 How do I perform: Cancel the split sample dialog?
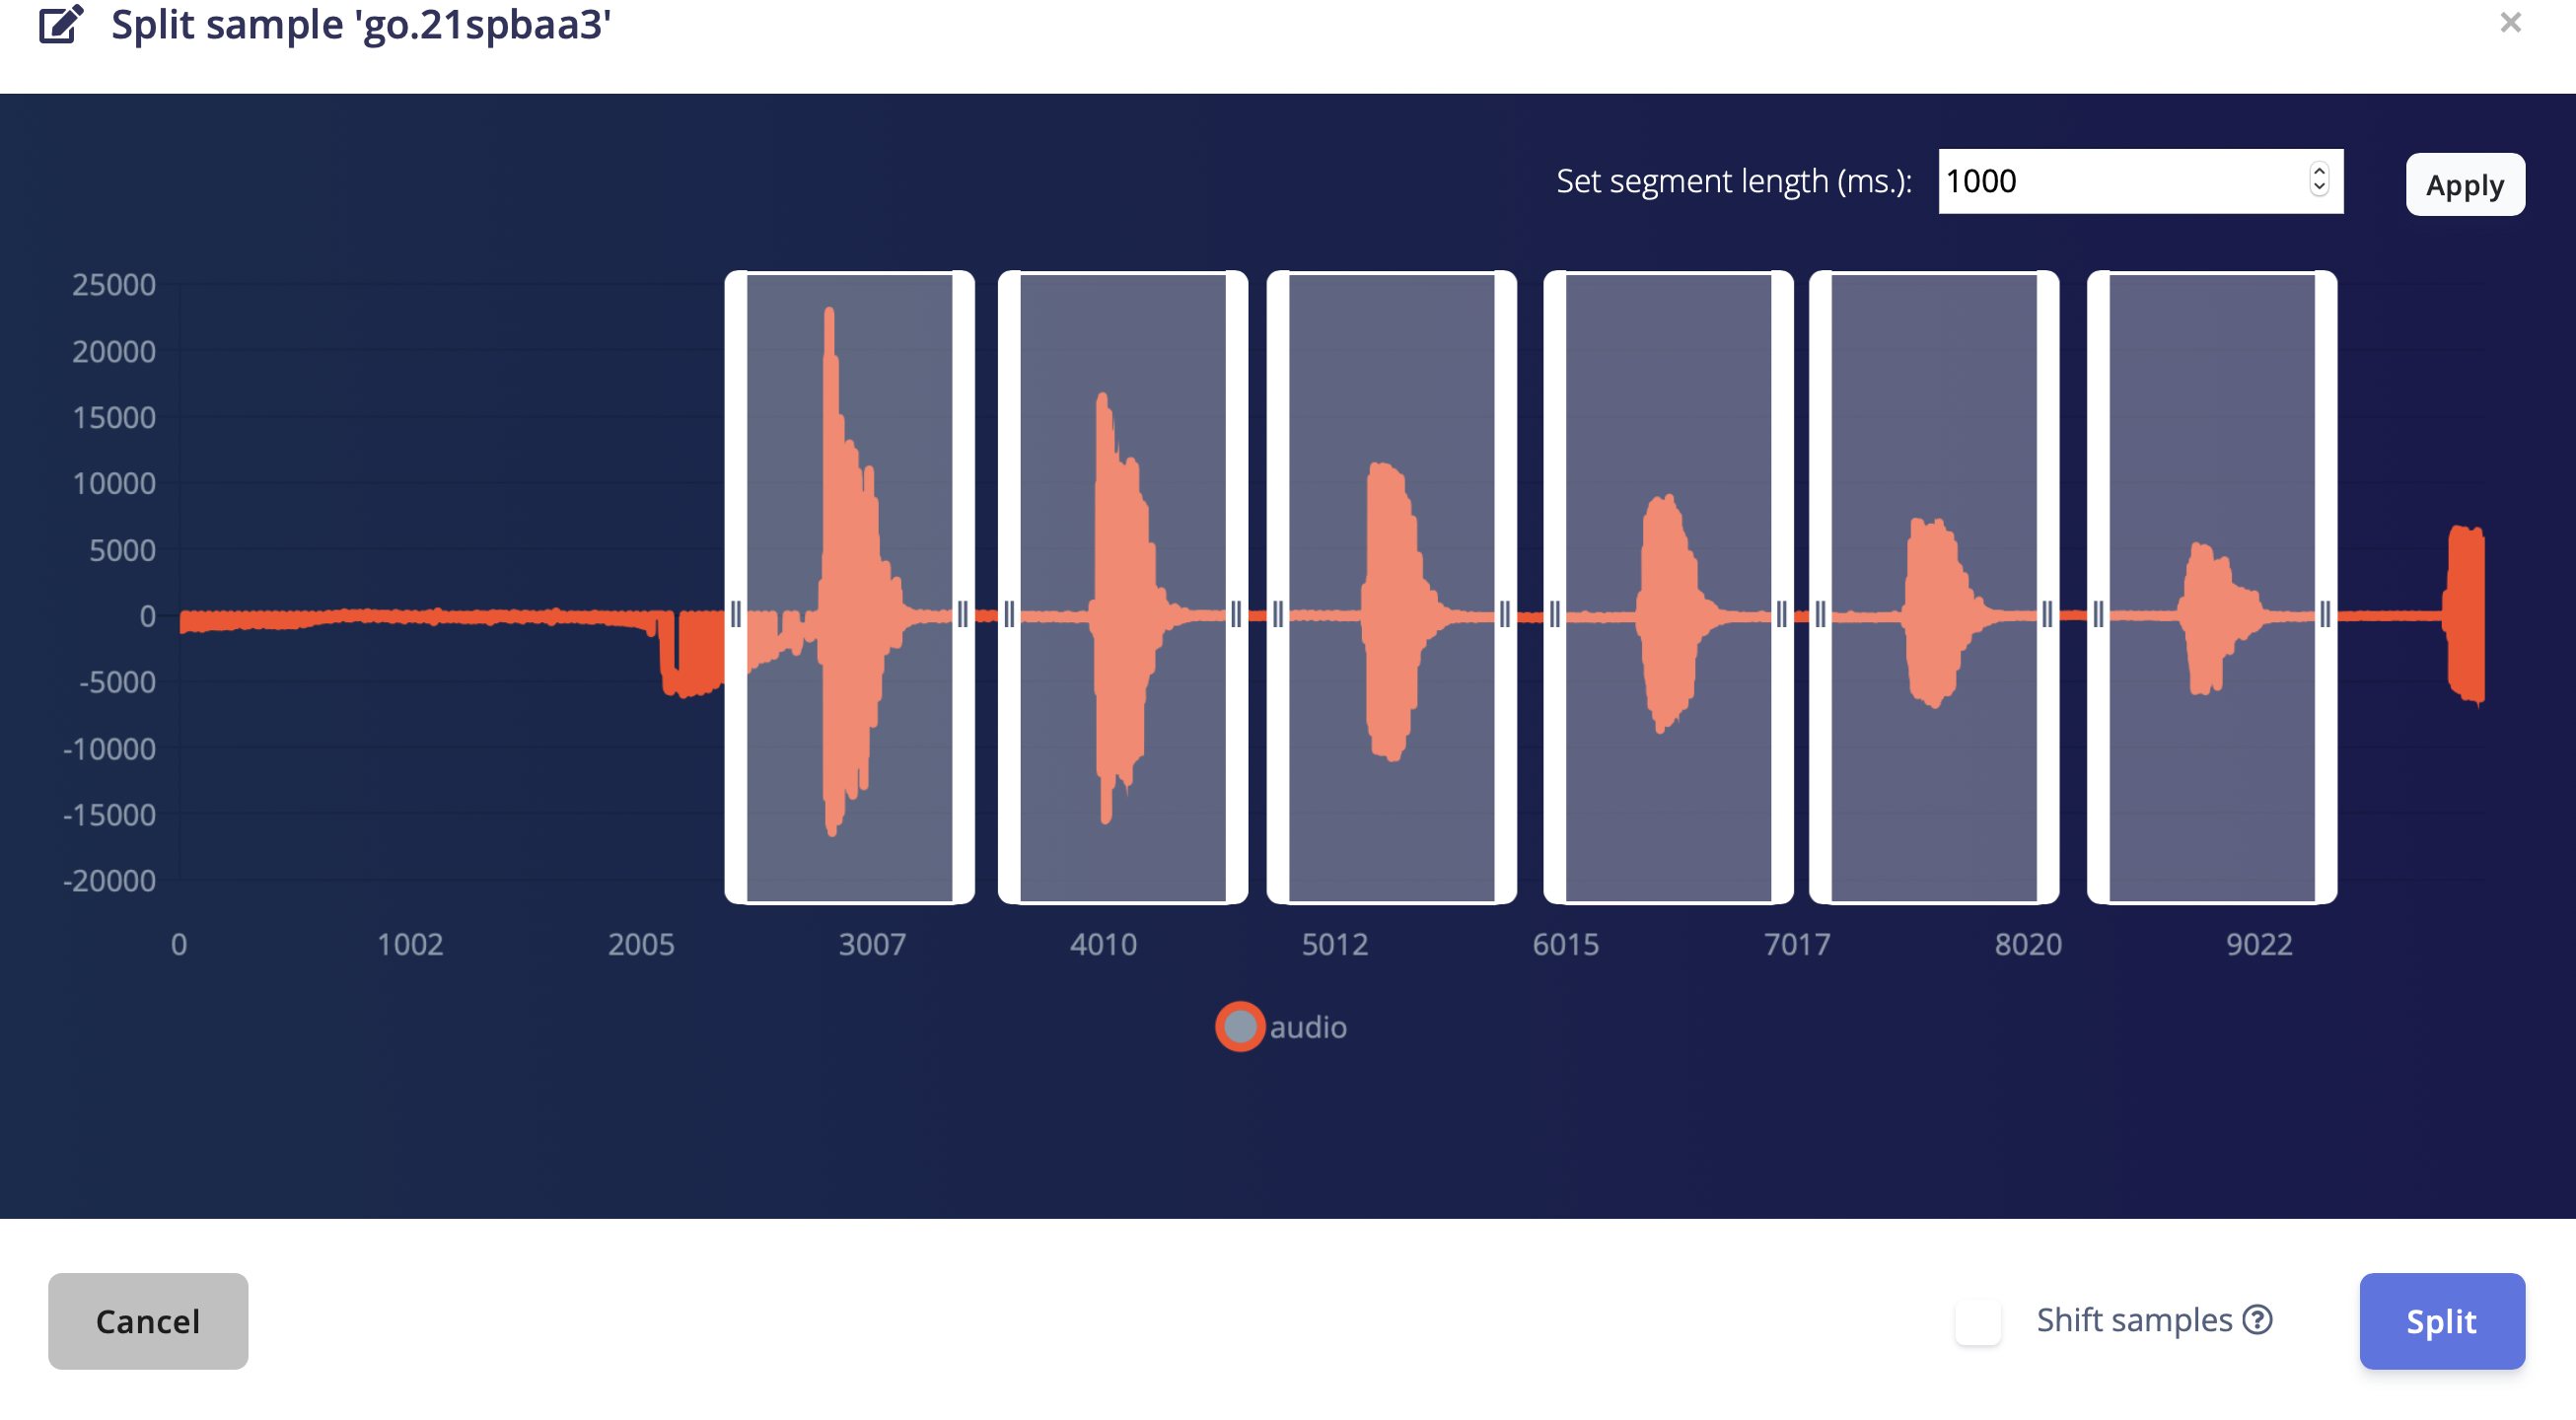(148, 1321)
